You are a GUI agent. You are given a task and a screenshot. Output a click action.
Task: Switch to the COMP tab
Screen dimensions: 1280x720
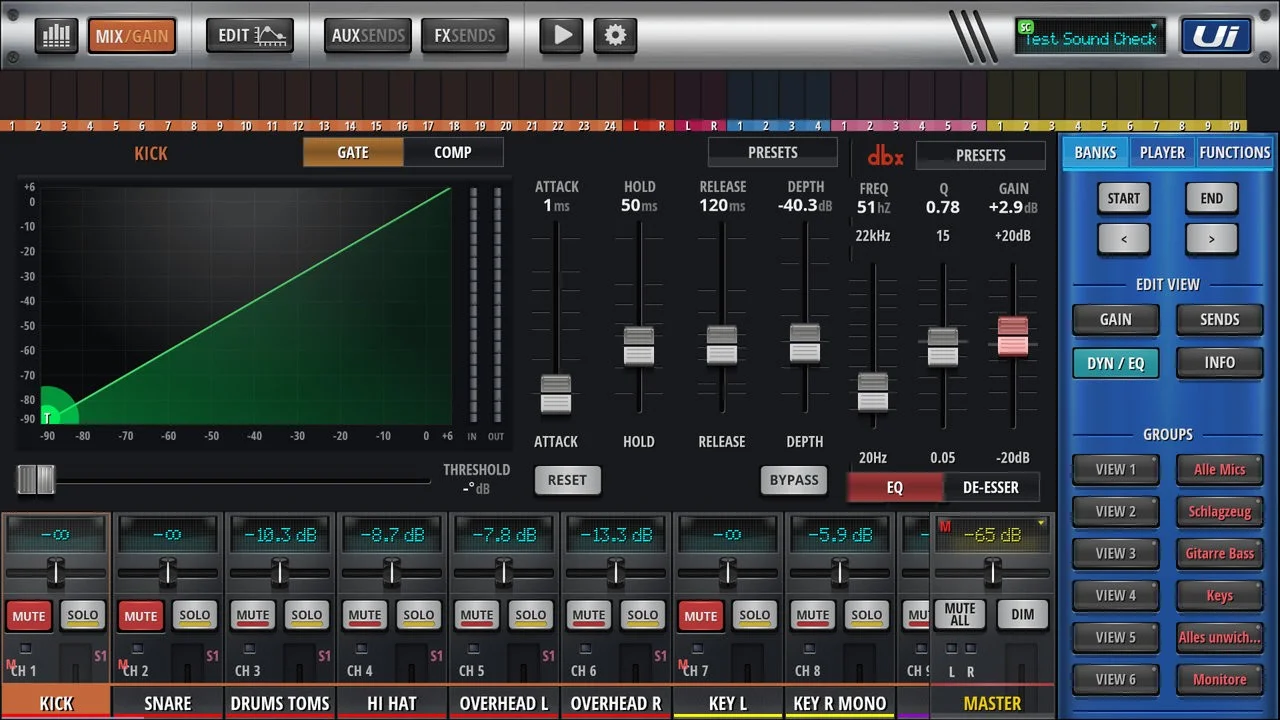click(x=453, y=152)
